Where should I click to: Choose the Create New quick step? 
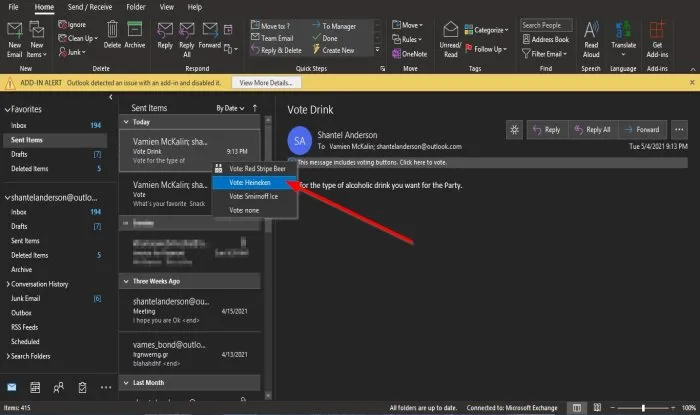pos(333,50)
